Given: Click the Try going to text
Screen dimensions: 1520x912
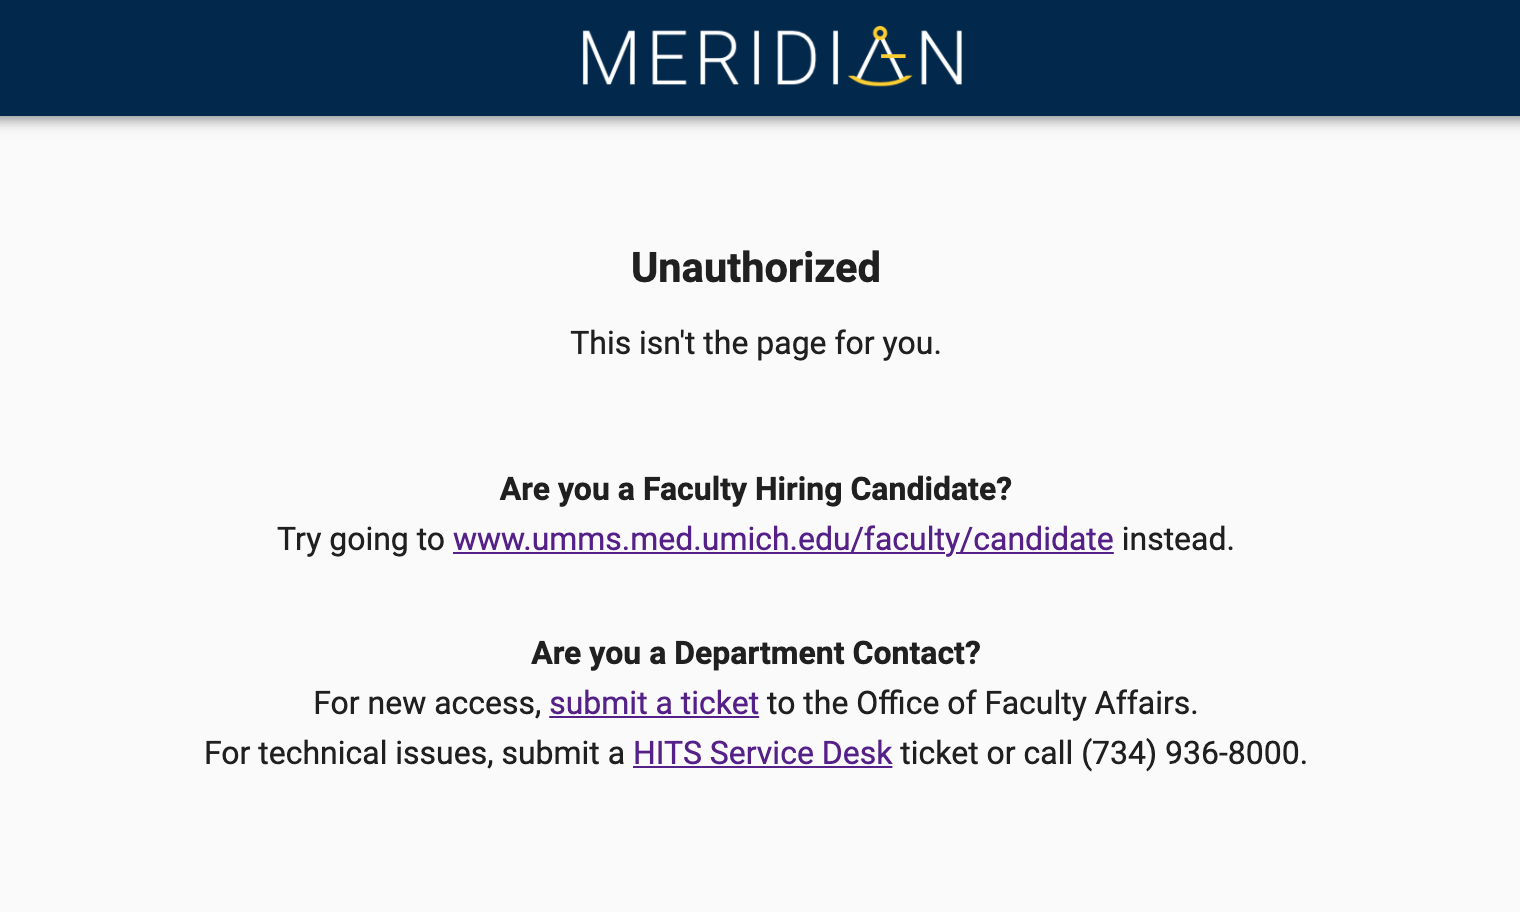Looking at the screenshot, I should click(361, 539).
